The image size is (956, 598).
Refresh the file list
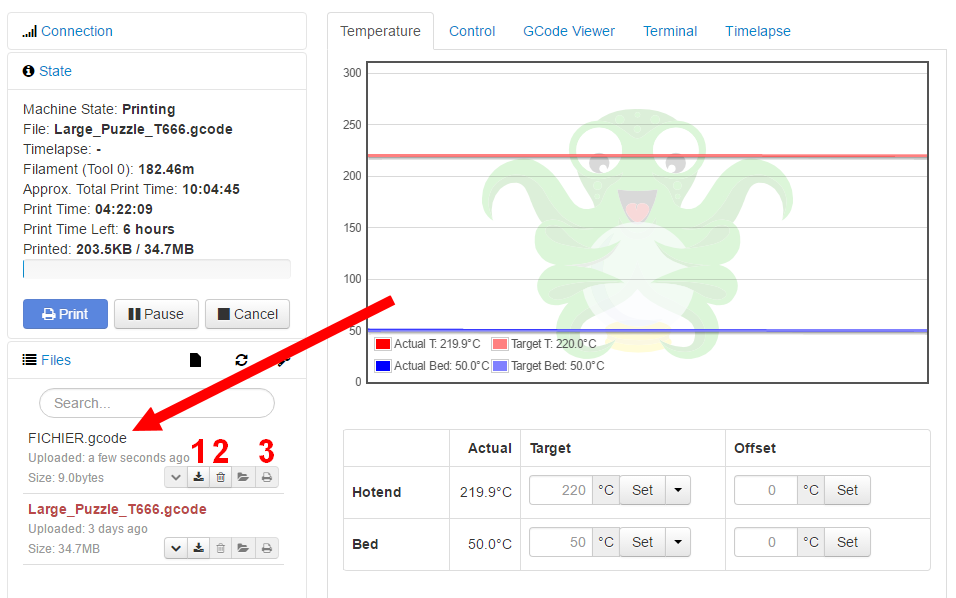(x=241, y=360)
